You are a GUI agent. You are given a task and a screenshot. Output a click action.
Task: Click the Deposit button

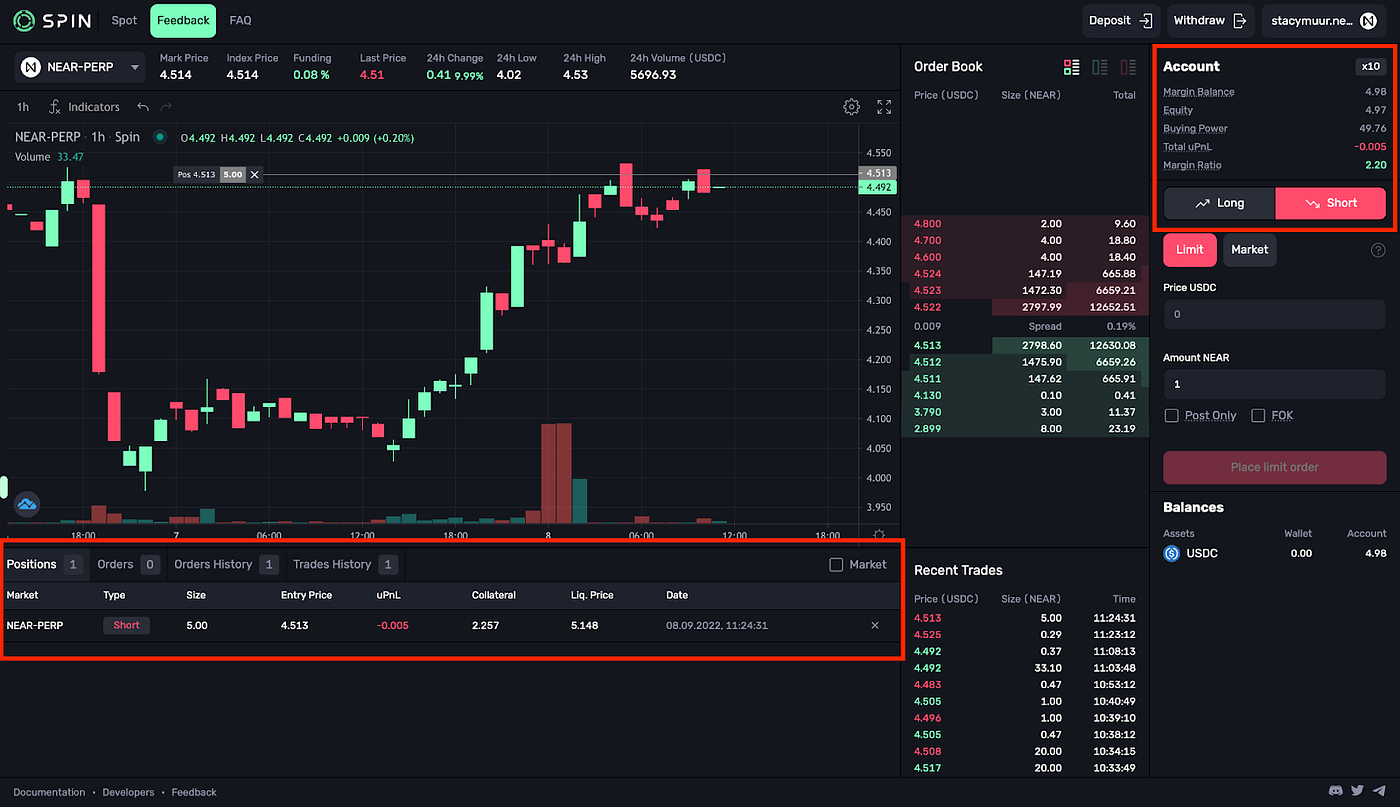coord(1120,20)
